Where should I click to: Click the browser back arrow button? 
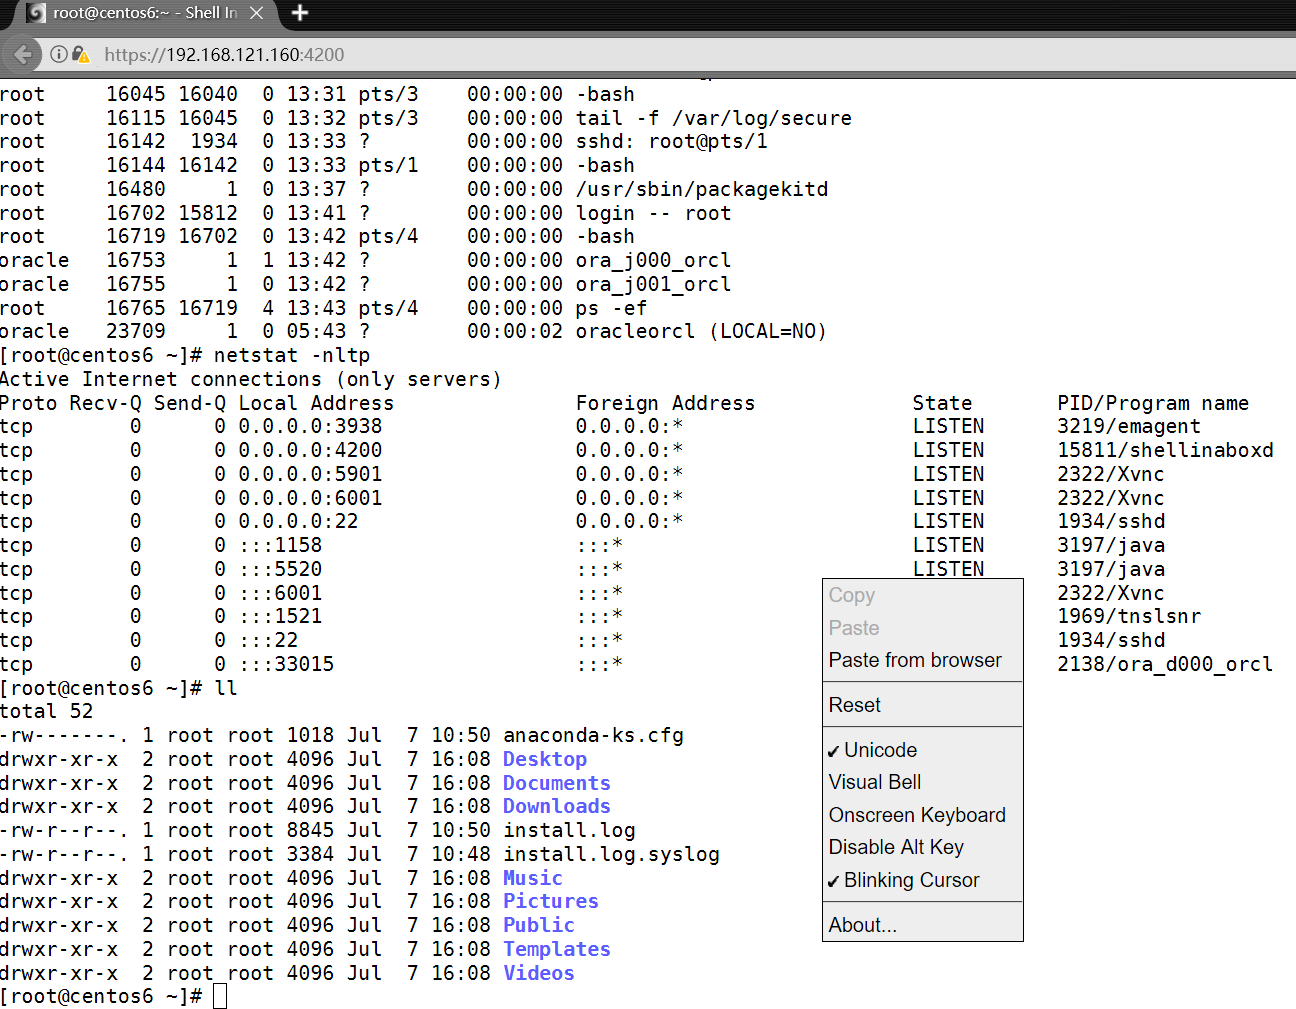click(x=23, y=54)
